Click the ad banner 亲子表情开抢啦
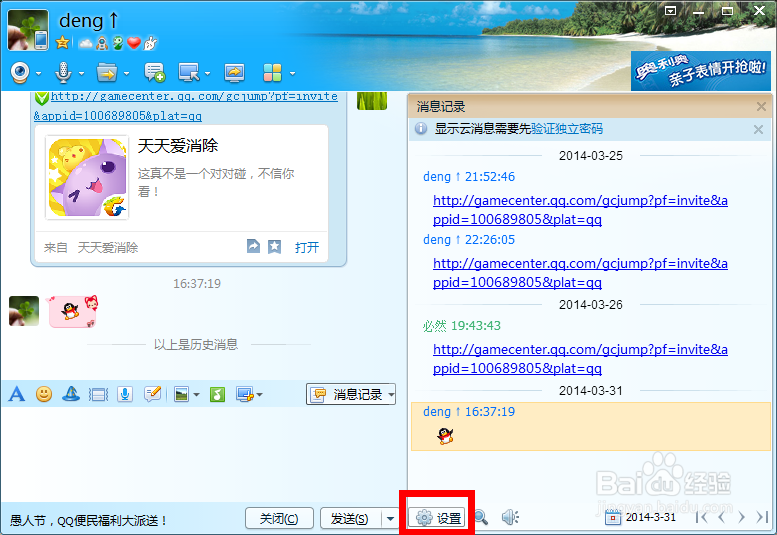Image resolution: width=777 pixels, height=535 pixels. [701, 71]
